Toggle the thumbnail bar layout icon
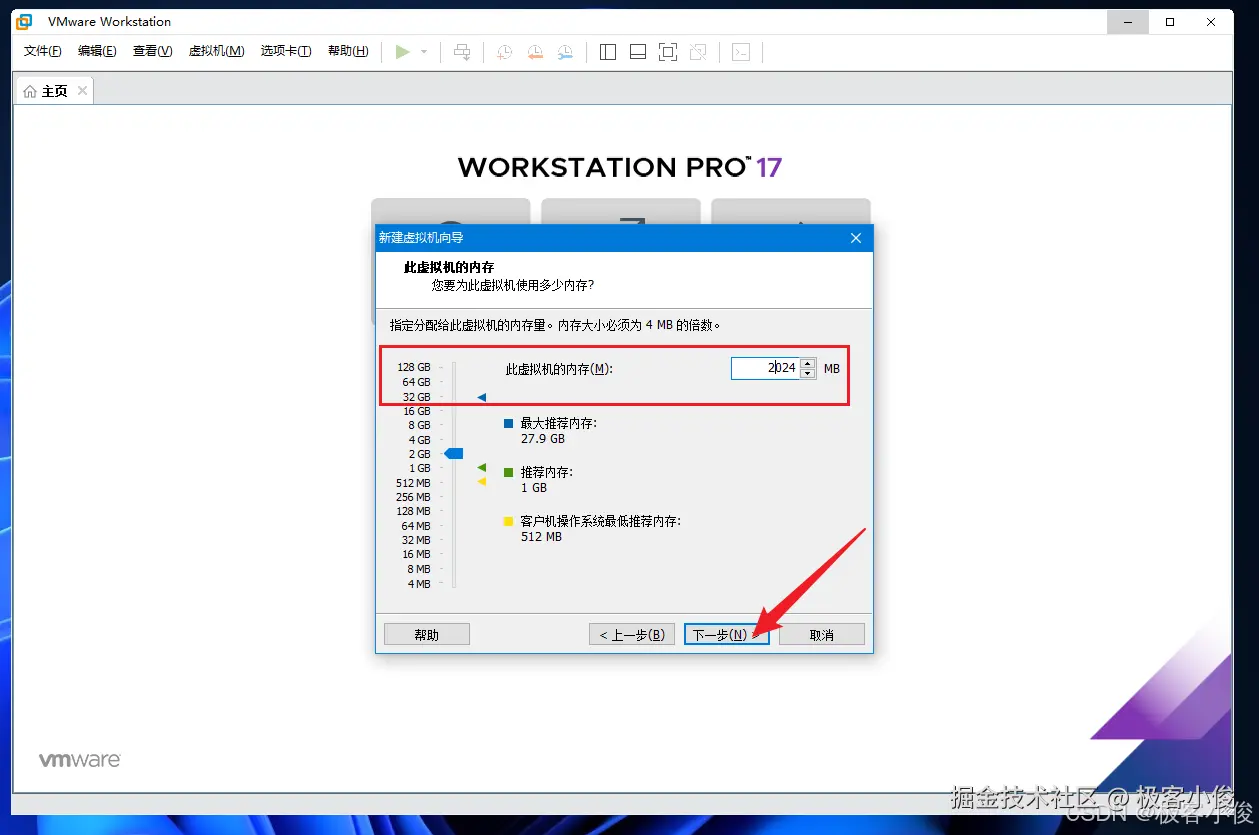This screenshot has height=835, width=1259. pyautogui.click(x=638, y=52)
